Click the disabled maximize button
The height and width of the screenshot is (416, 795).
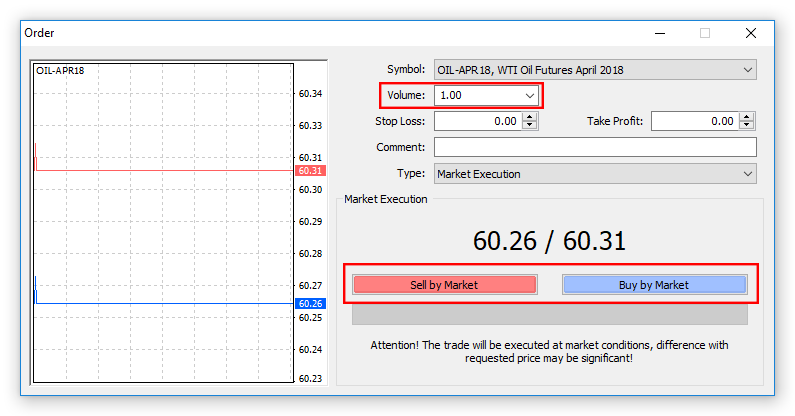pyautogui.click(x=705, y=33)
